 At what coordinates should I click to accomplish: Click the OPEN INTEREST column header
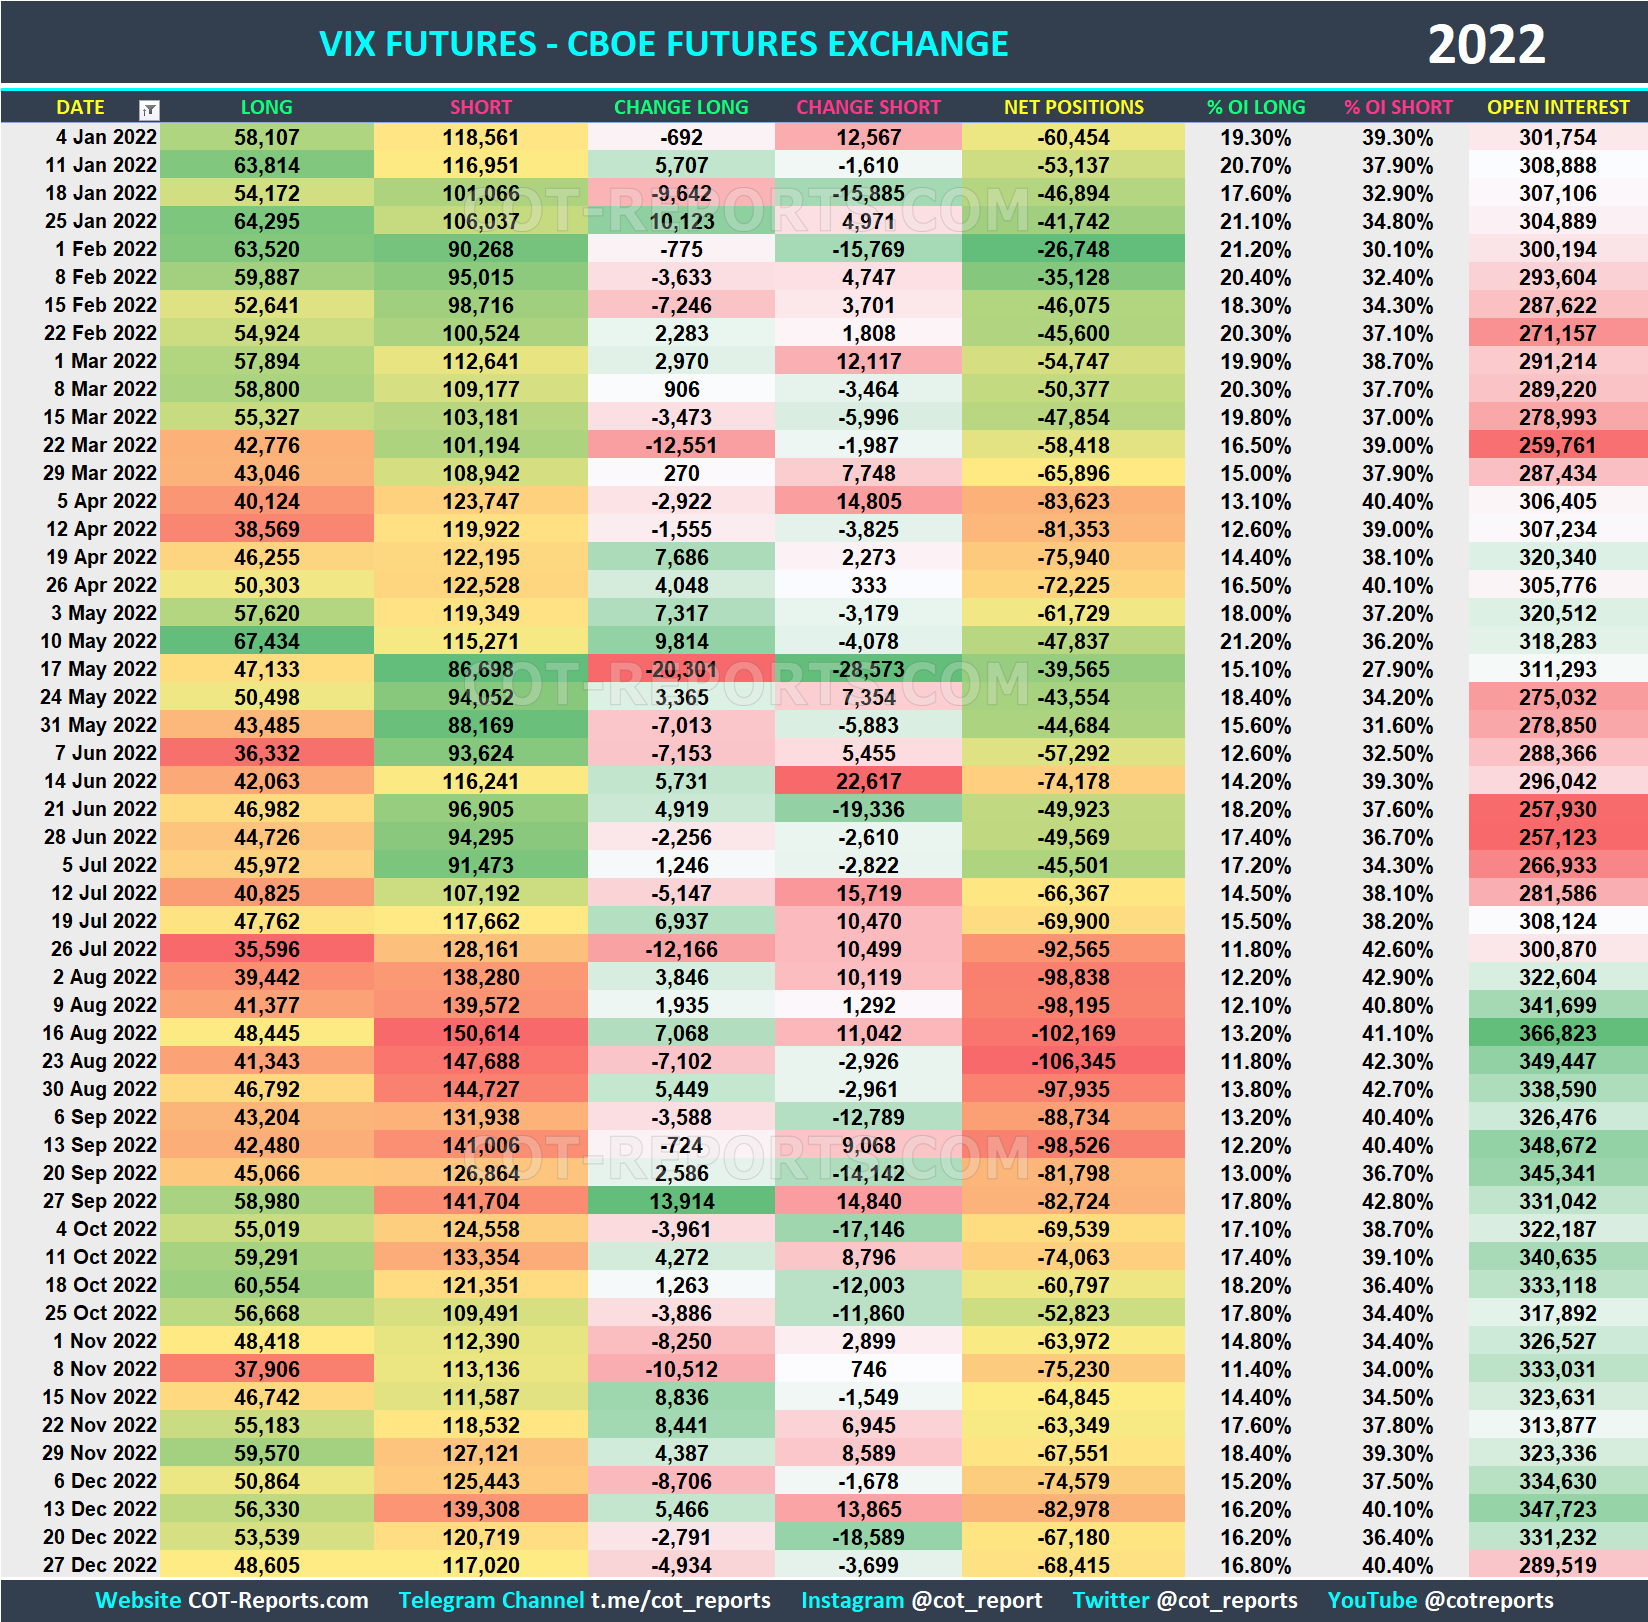pyautogui.click(x=1558, y=108)
